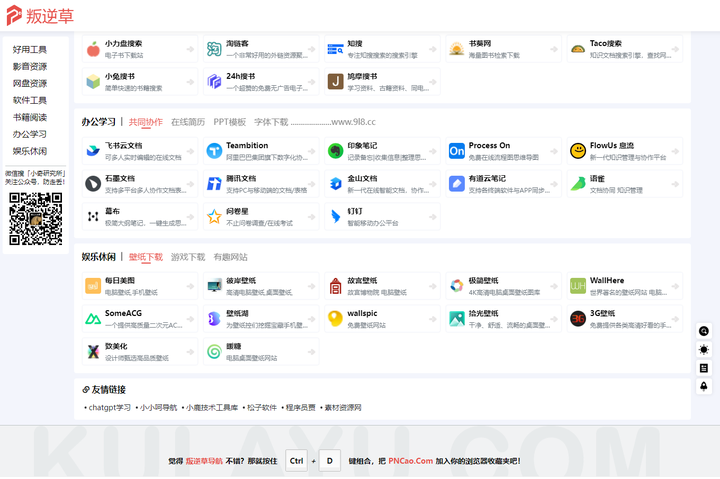Go to 娱乐休闲 in sidebar
This screenshot has width=720, height=479.
pyautogui.click(x=30, y=151)
